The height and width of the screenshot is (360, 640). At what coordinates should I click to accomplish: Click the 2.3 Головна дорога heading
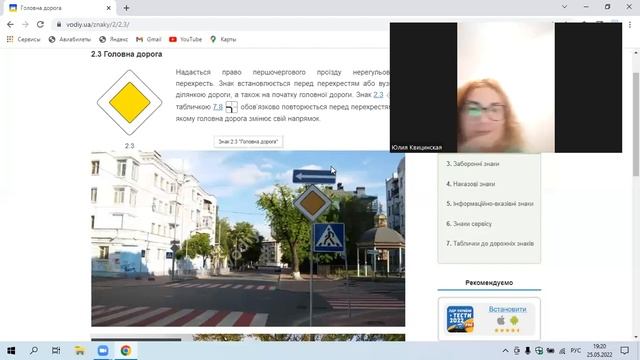[127, 54]
